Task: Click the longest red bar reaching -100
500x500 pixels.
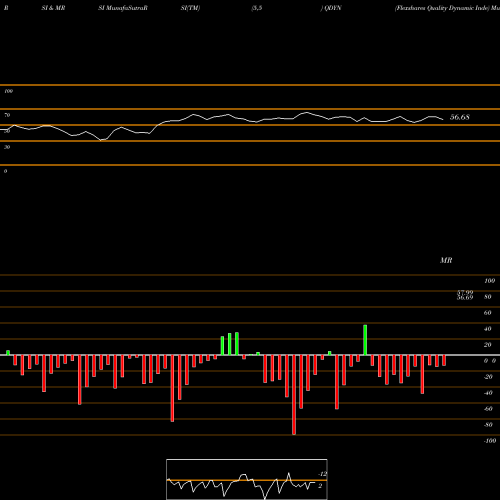Action: tap(294, 395)
